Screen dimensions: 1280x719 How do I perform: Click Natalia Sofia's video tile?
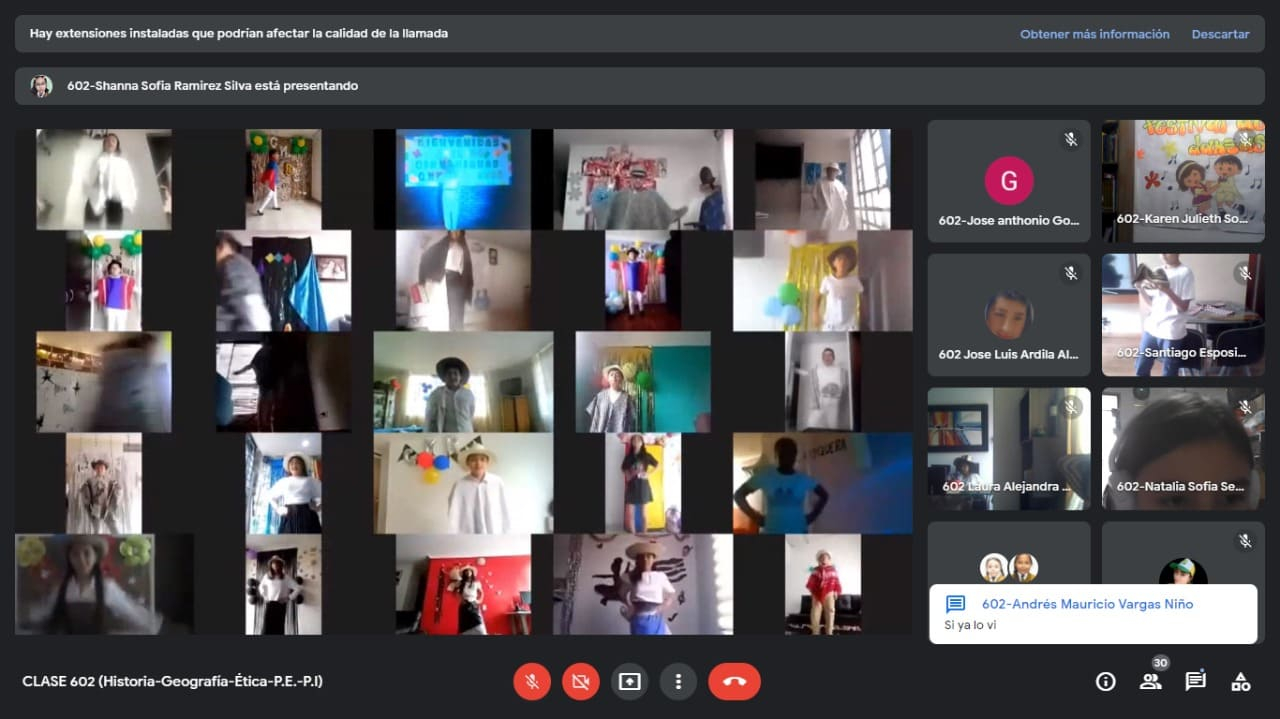[1182, 449]
